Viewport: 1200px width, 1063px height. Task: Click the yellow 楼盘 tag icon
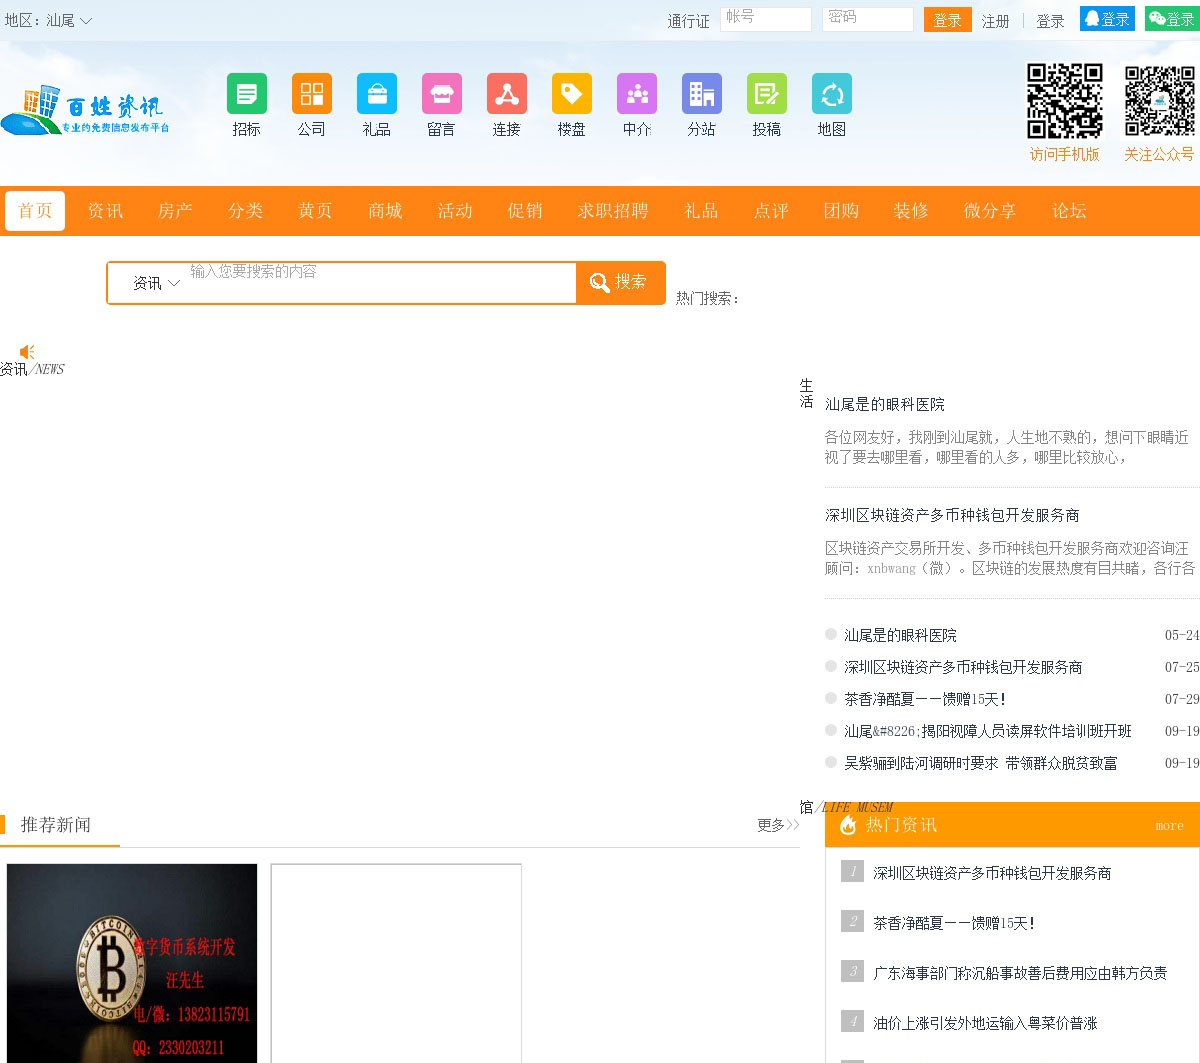point(571,95)
